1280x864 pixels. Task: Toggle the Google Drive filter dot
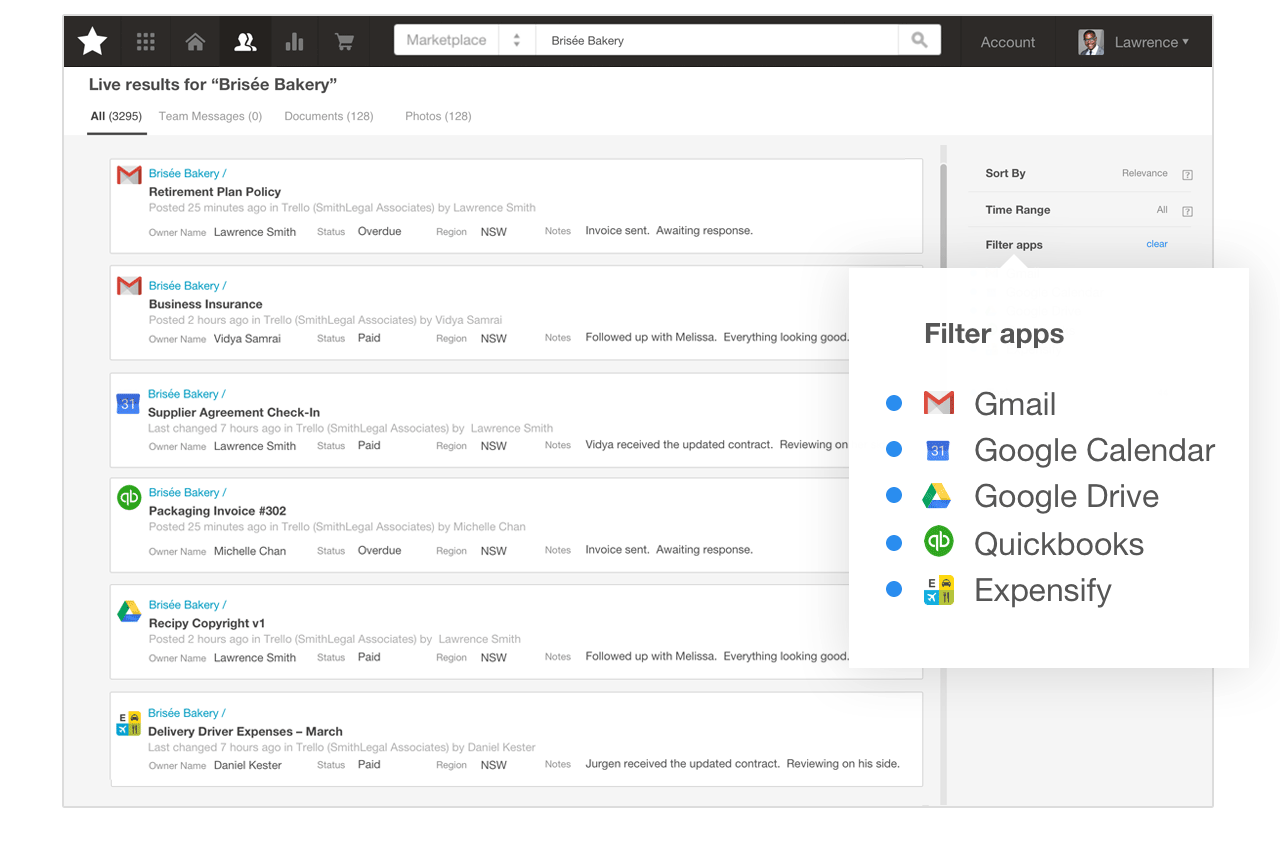[894, 496]
